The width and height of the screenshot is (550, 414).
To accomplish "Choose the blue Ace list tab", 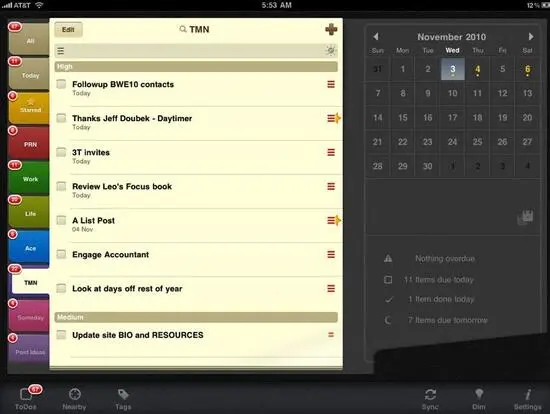I will tap(29, 247).
